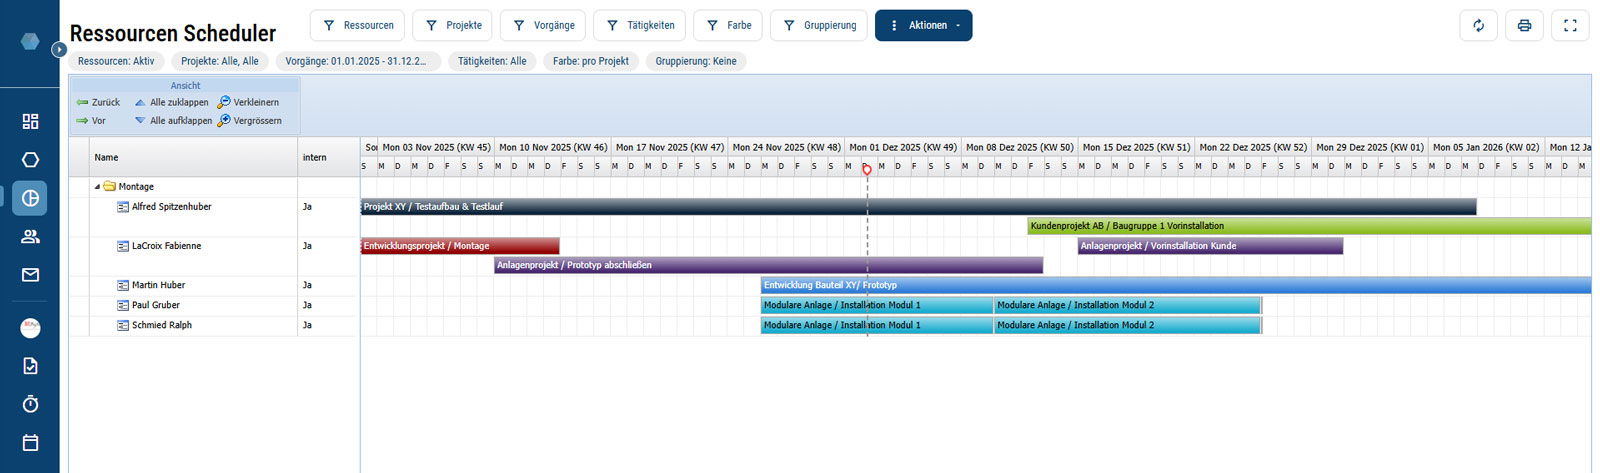Image resolution: width=1600 pixels, height=473 pixels.
Task: Click the printer icon button
Action: click(x=1524, y=26)
